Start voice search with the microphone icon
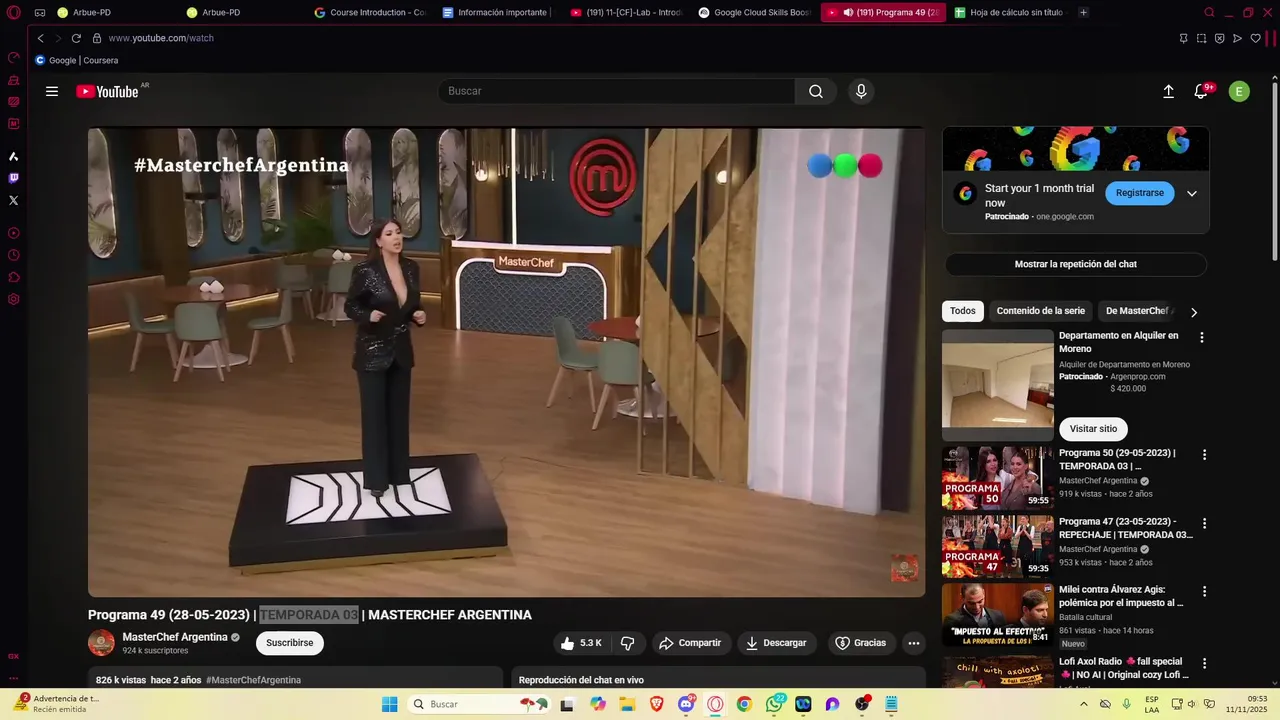The height and width of the screenshot is (720, 1280). coord(861,91)
